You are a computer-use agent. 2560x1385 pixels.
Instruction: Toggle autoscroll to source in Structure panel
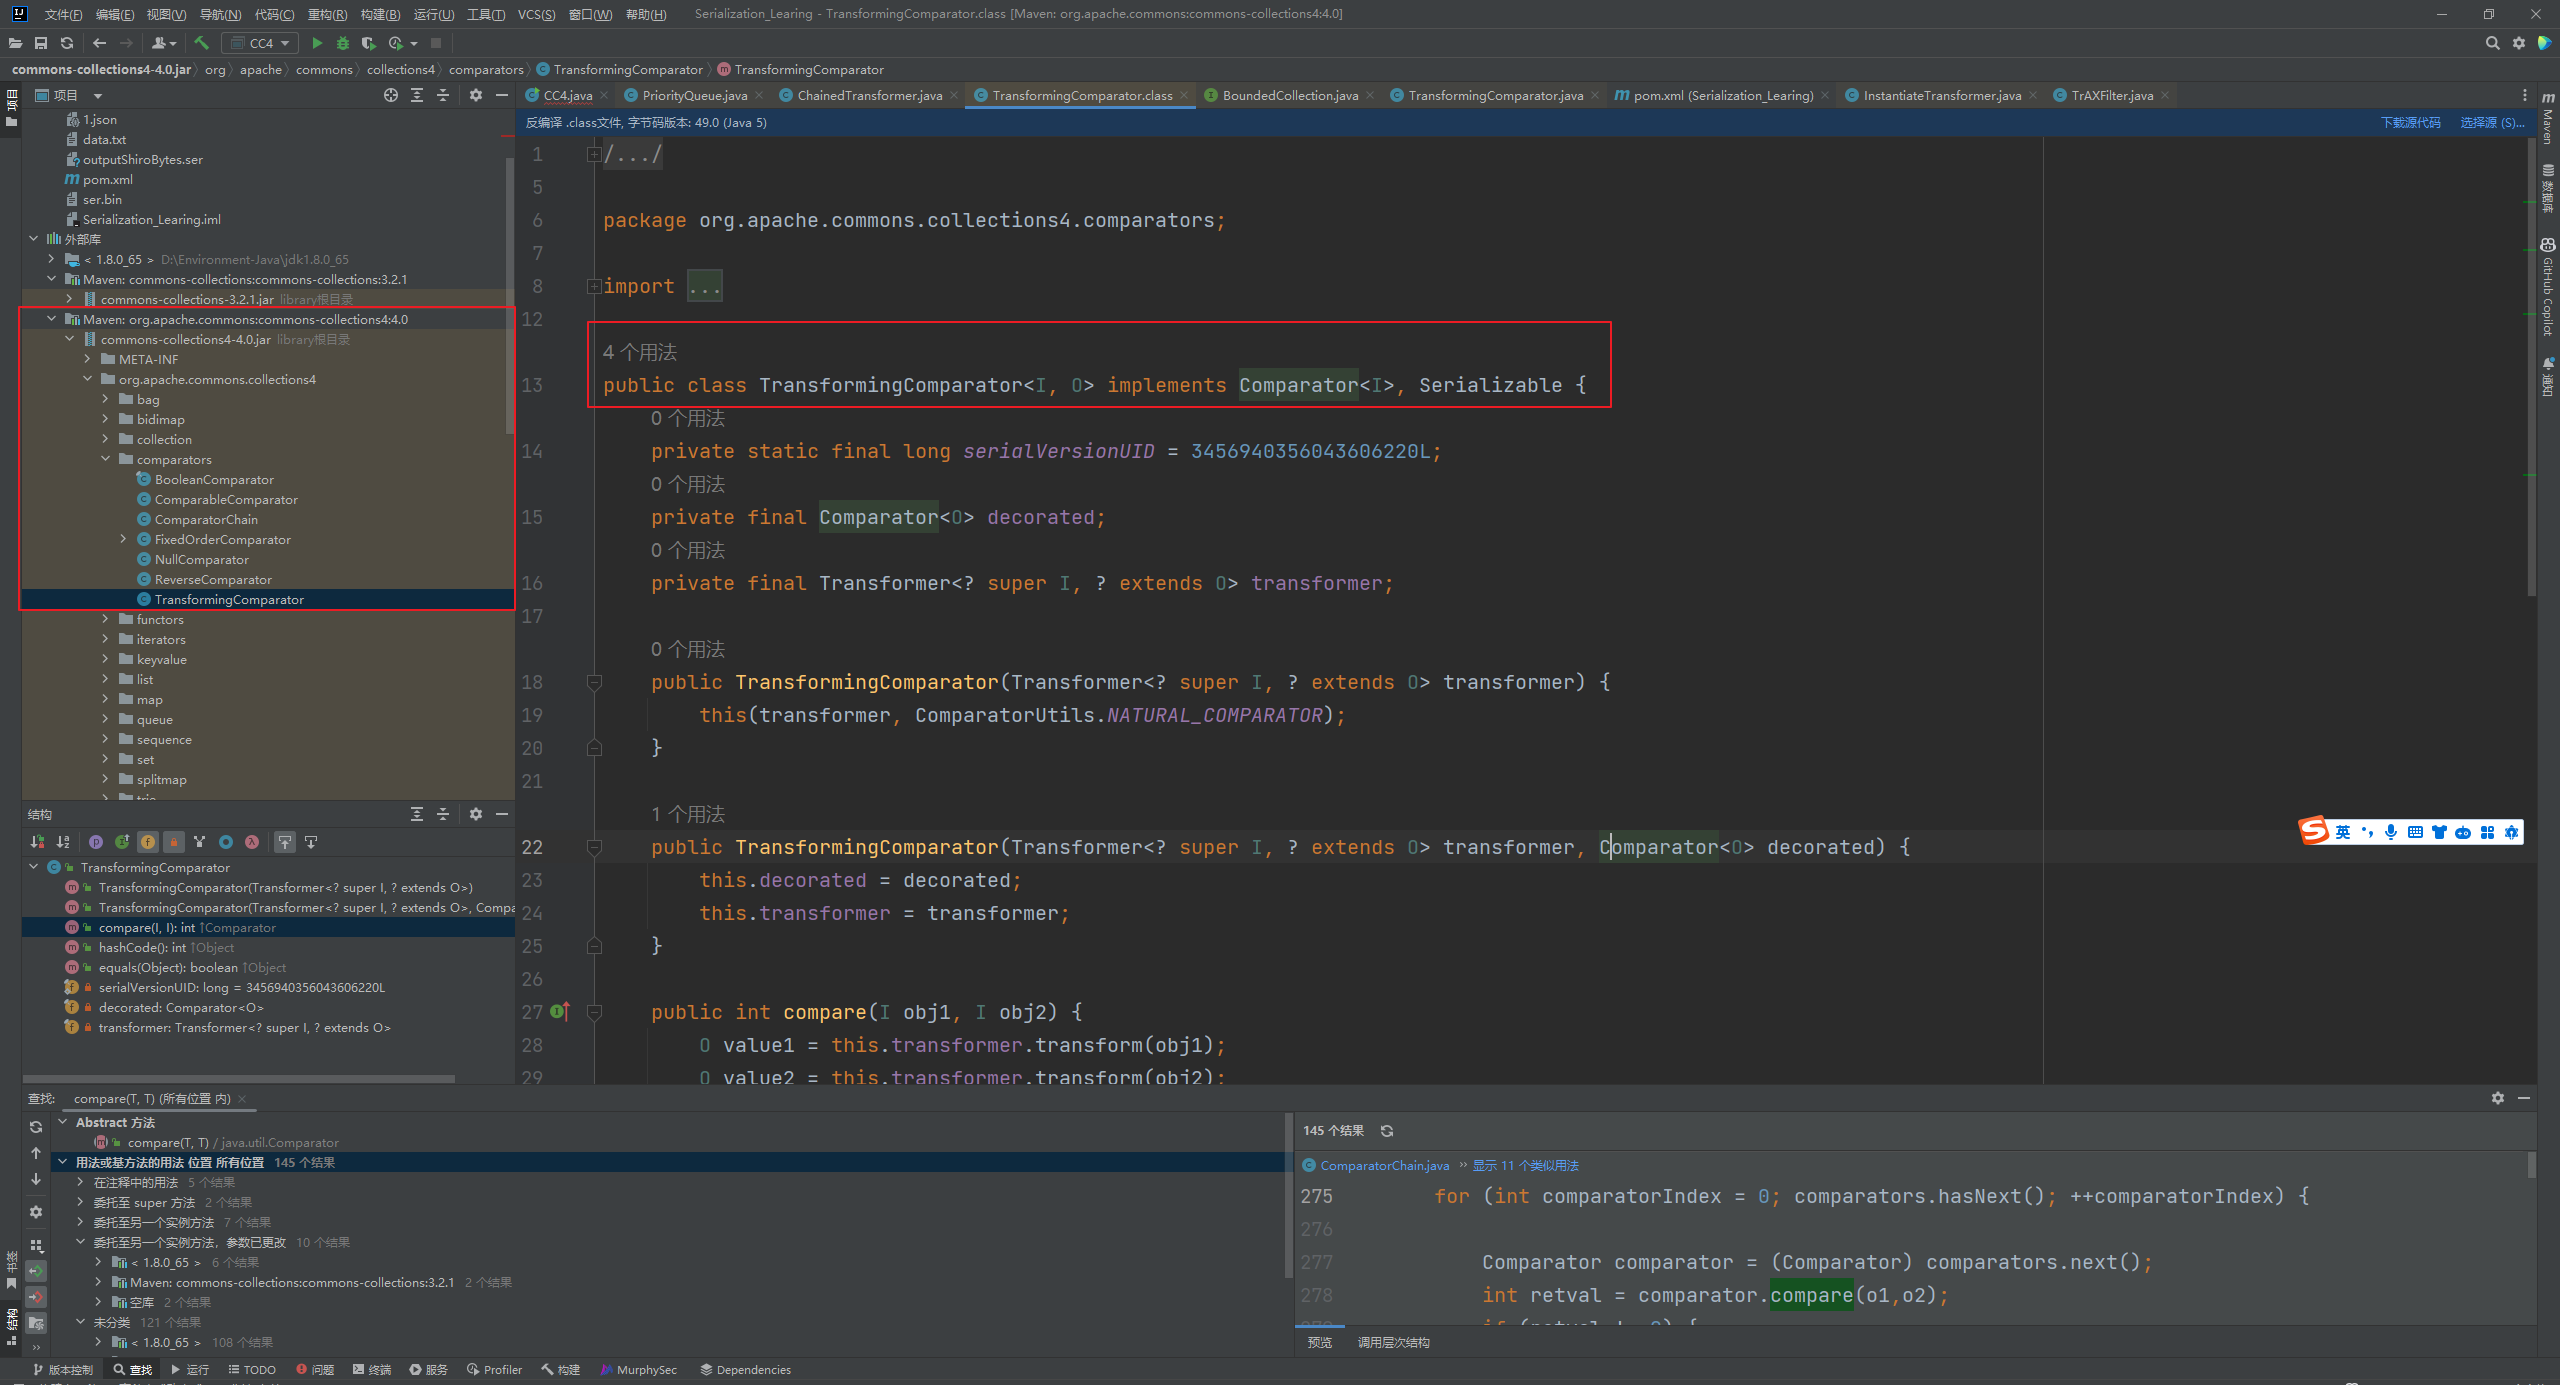[285, 842]
